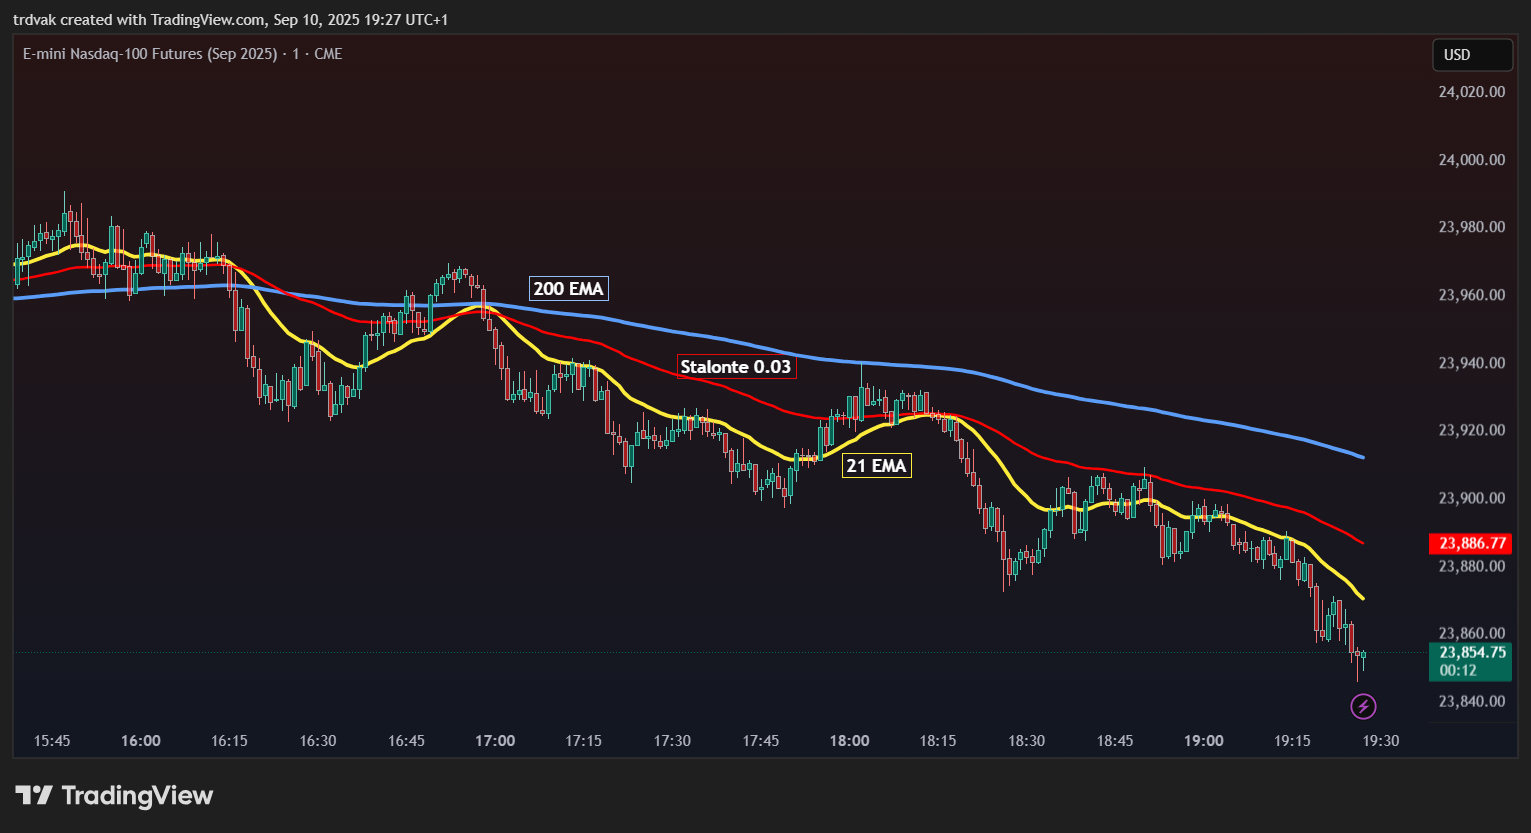Click the 19:15 time axis label
Screen dimensions: 1531x833
coord(1292,741)
